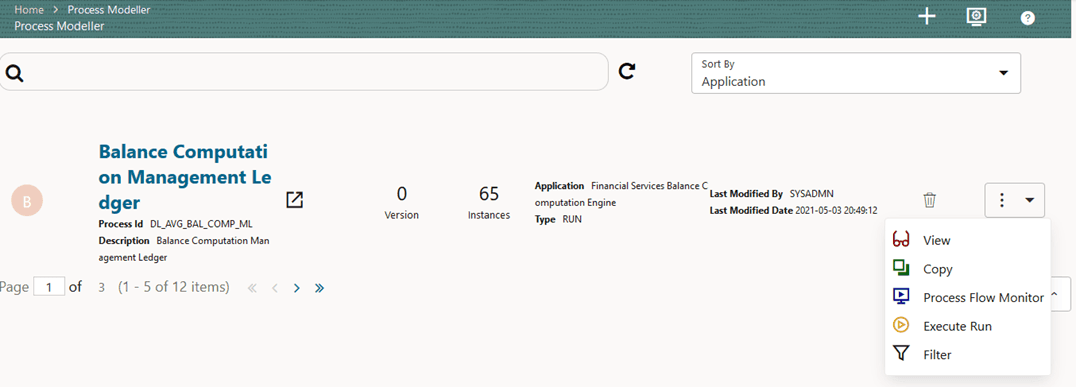Open the Sort By Application dropdown
Viewport: 1076px width, 387px height.
(x=856, y=73)
